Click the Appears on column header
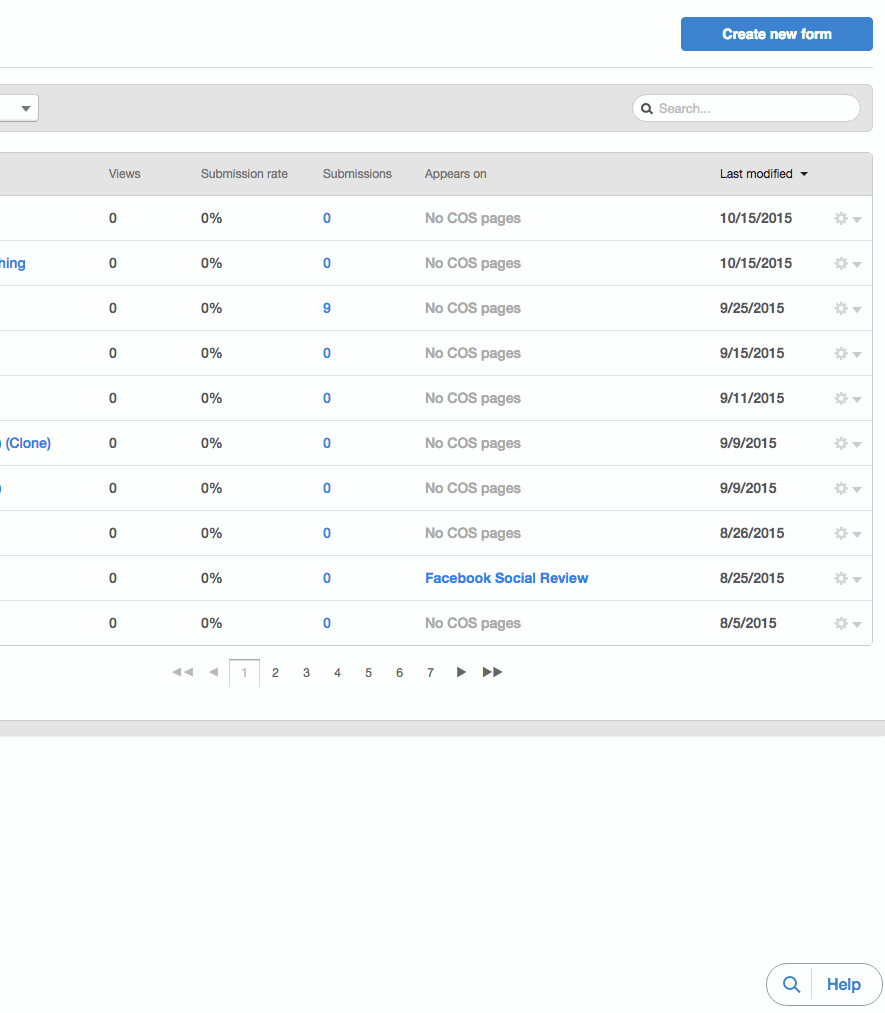 (x=455, y=174)
